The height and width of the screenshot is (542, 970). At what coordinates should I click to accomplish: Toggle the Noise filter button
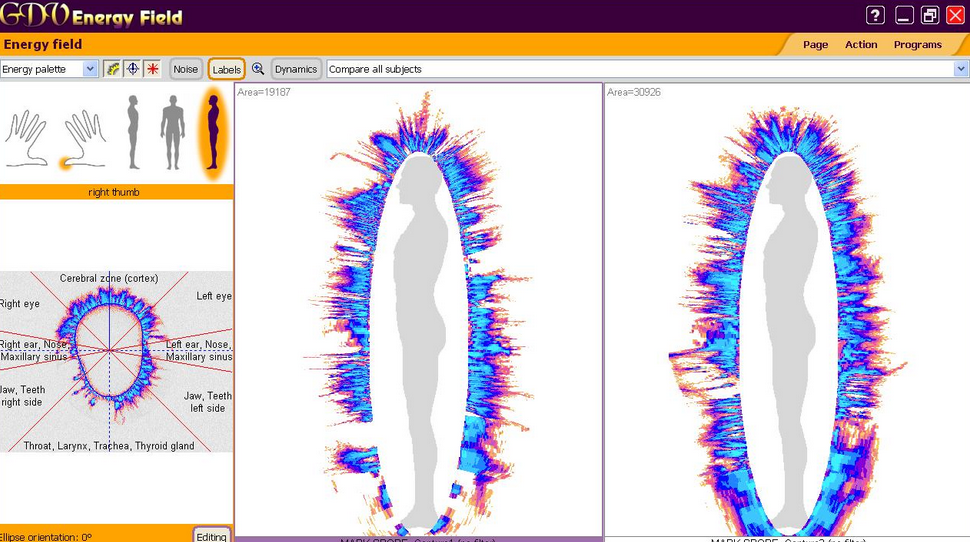click(186, 69)
